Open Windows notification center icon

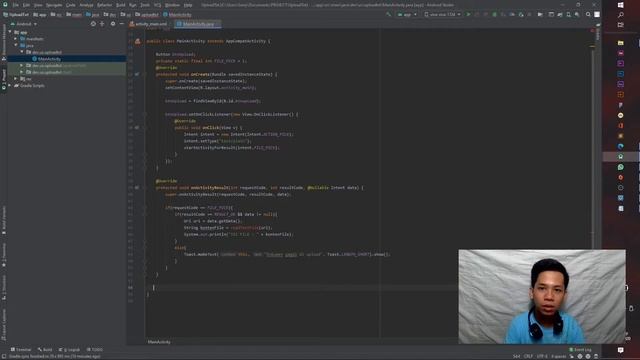(620, 350)
